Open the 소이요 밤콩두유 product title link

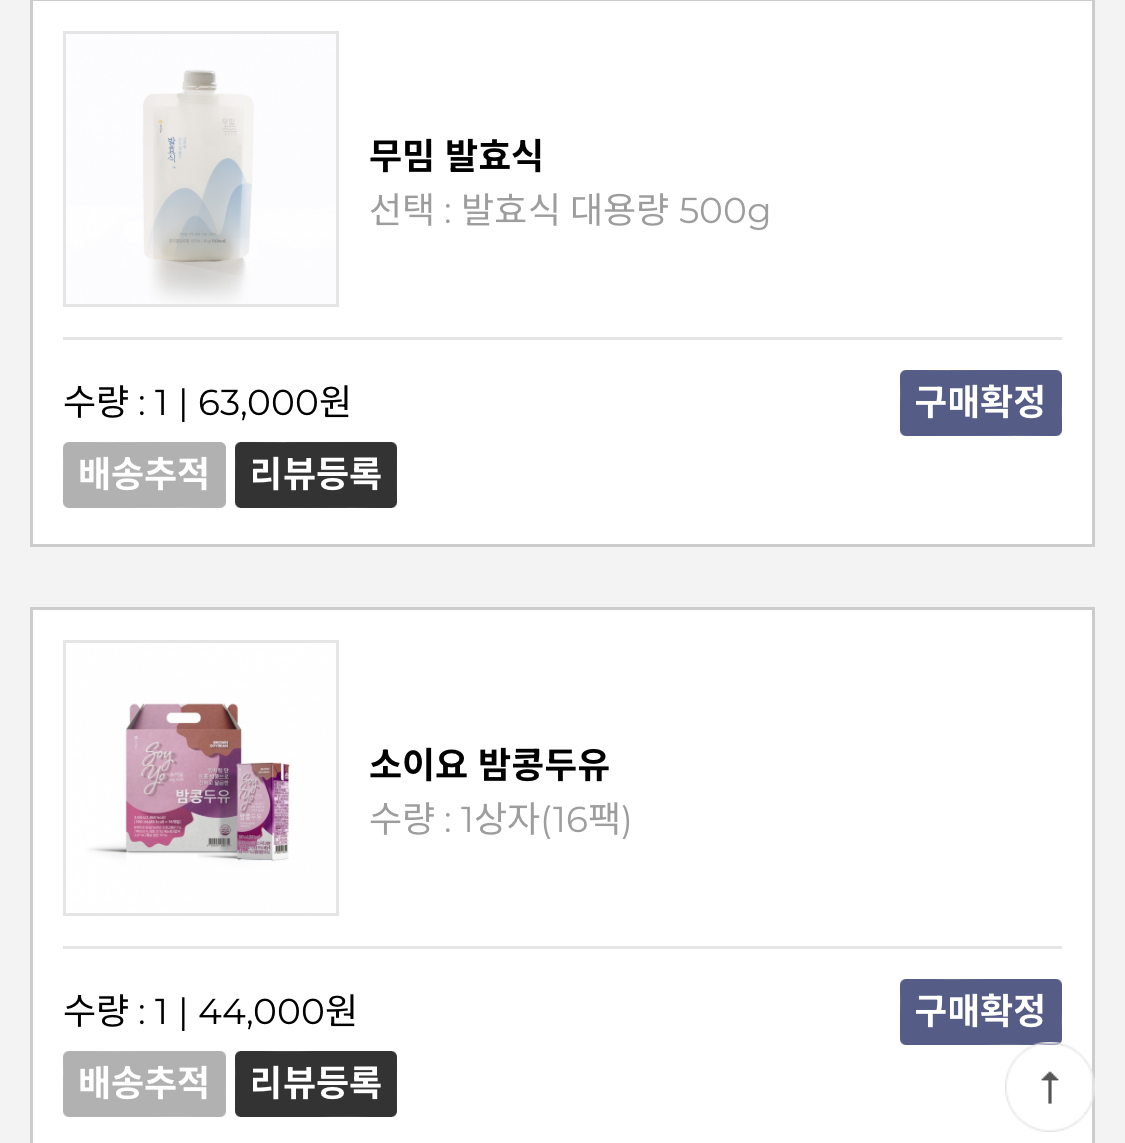pyautogui.click(x=488, y=764)
